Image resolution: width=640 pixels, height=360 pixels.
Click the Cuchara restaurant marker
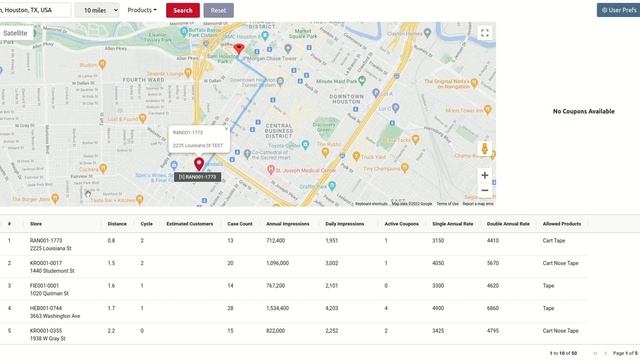pyautogui.click(x=103, y=168)
